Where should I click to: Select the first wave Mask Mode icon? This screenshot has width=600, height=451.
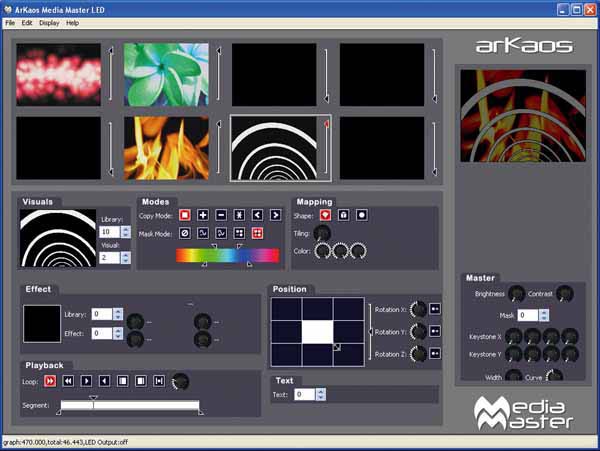pyautogui.click(x=203, y=233)
